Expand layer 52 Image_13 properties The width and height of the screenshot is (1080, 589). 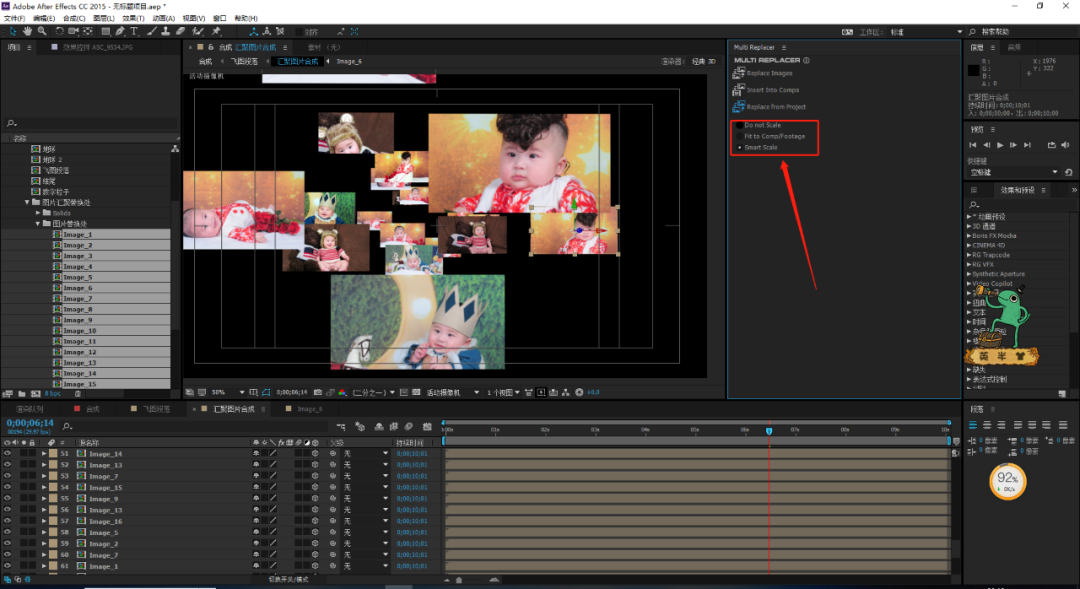pyautogui.click(x=44, y=465)
